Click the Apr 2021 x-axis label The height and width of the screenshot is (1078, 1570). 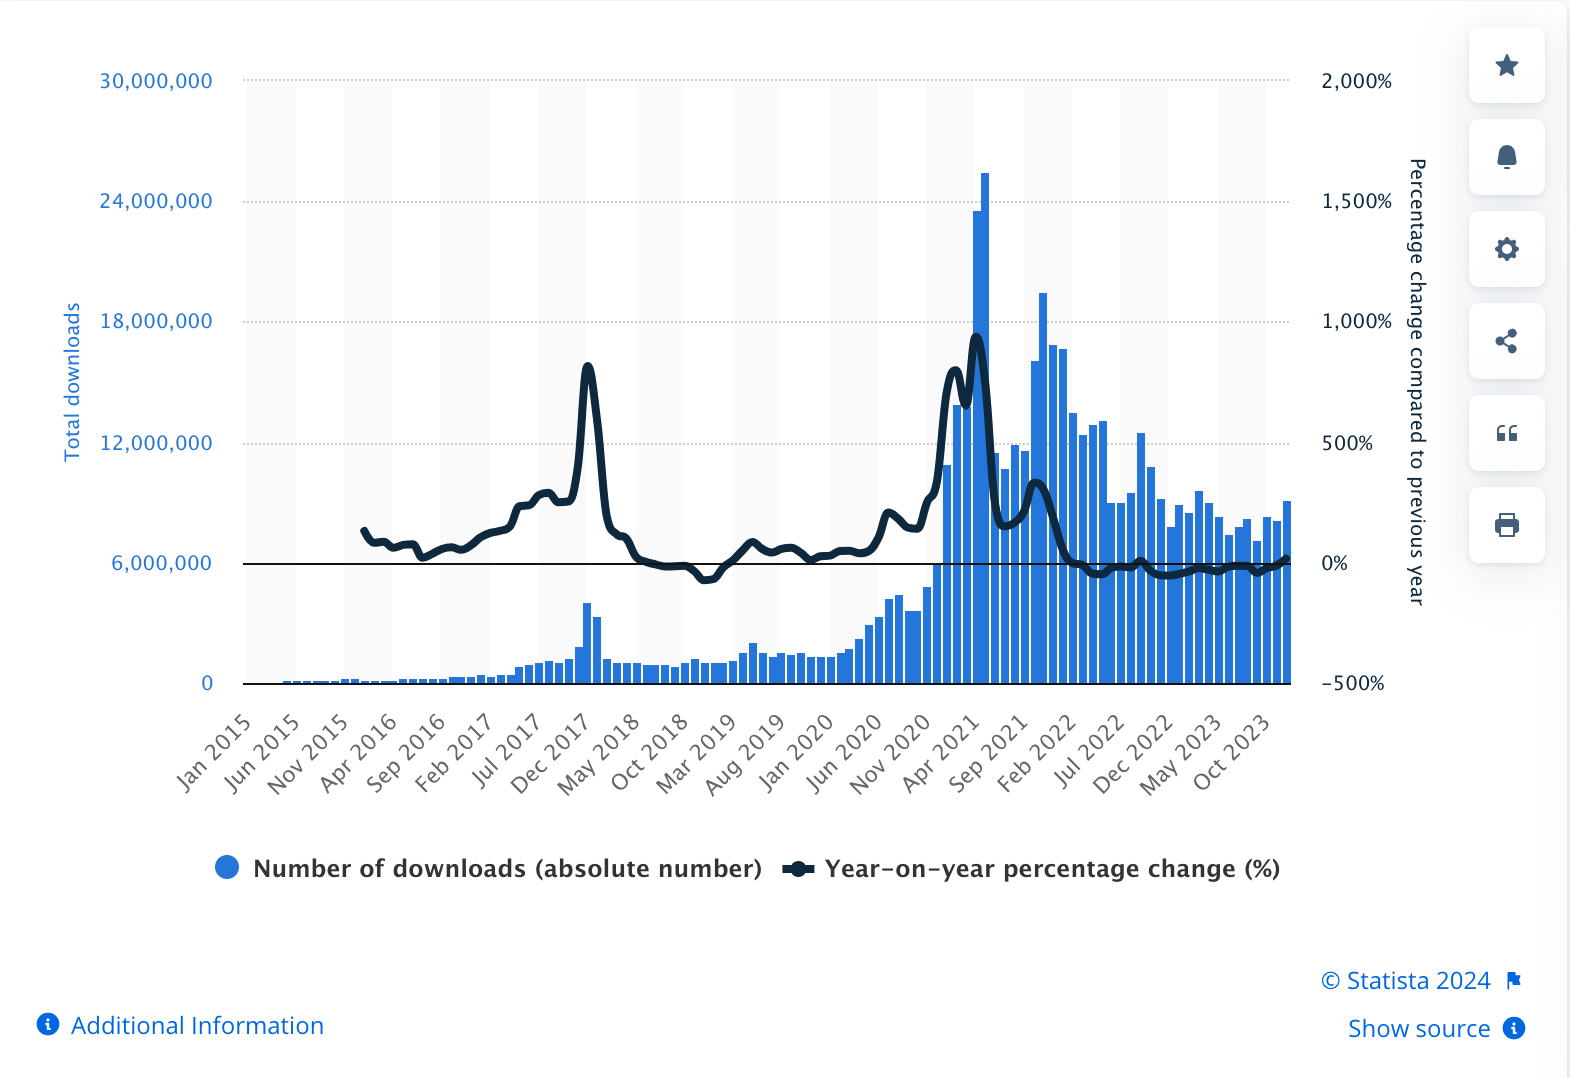point(940,753)
